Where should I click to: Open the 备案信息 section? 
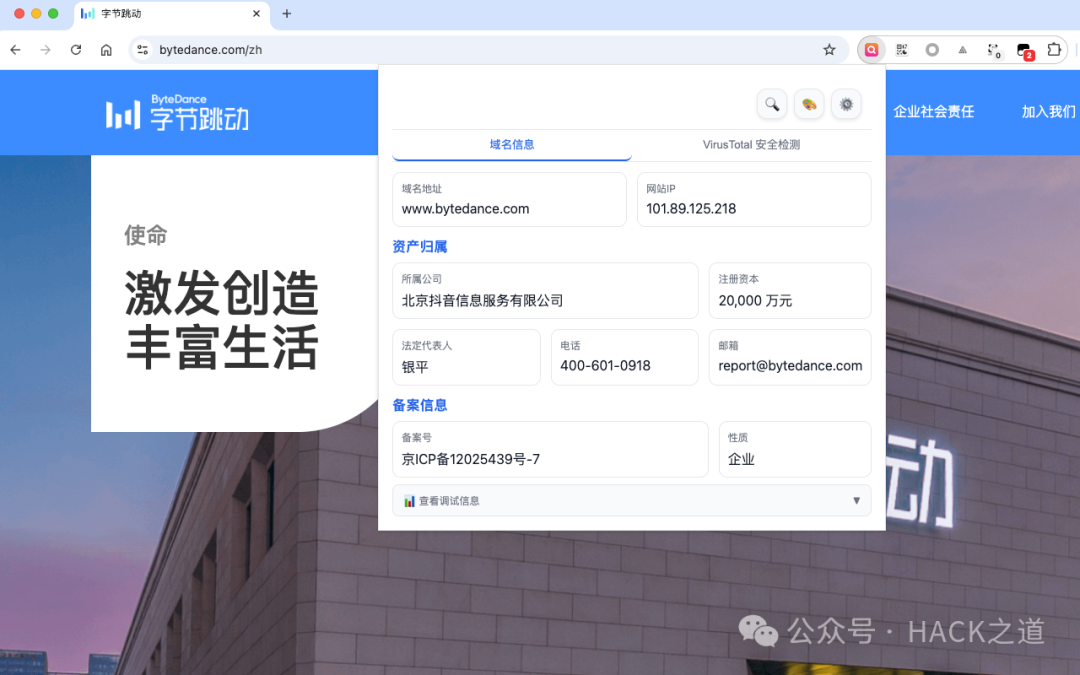coord(421,405)
